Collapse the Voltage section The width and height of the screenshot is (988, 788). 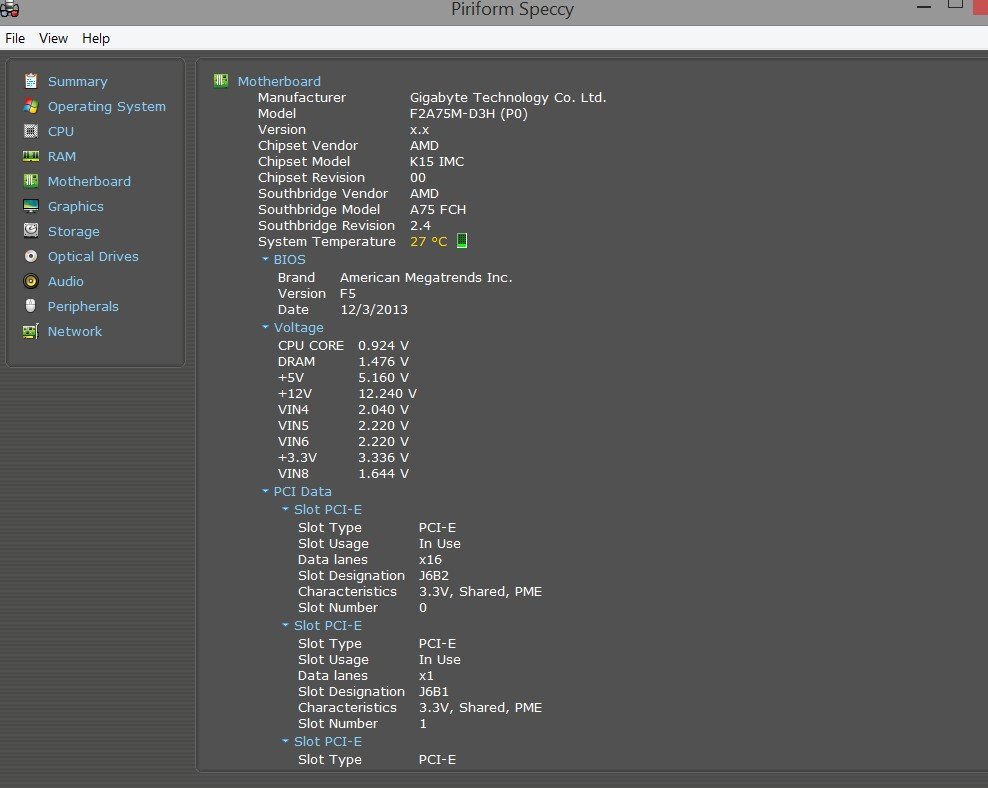[x=265, y=328]
